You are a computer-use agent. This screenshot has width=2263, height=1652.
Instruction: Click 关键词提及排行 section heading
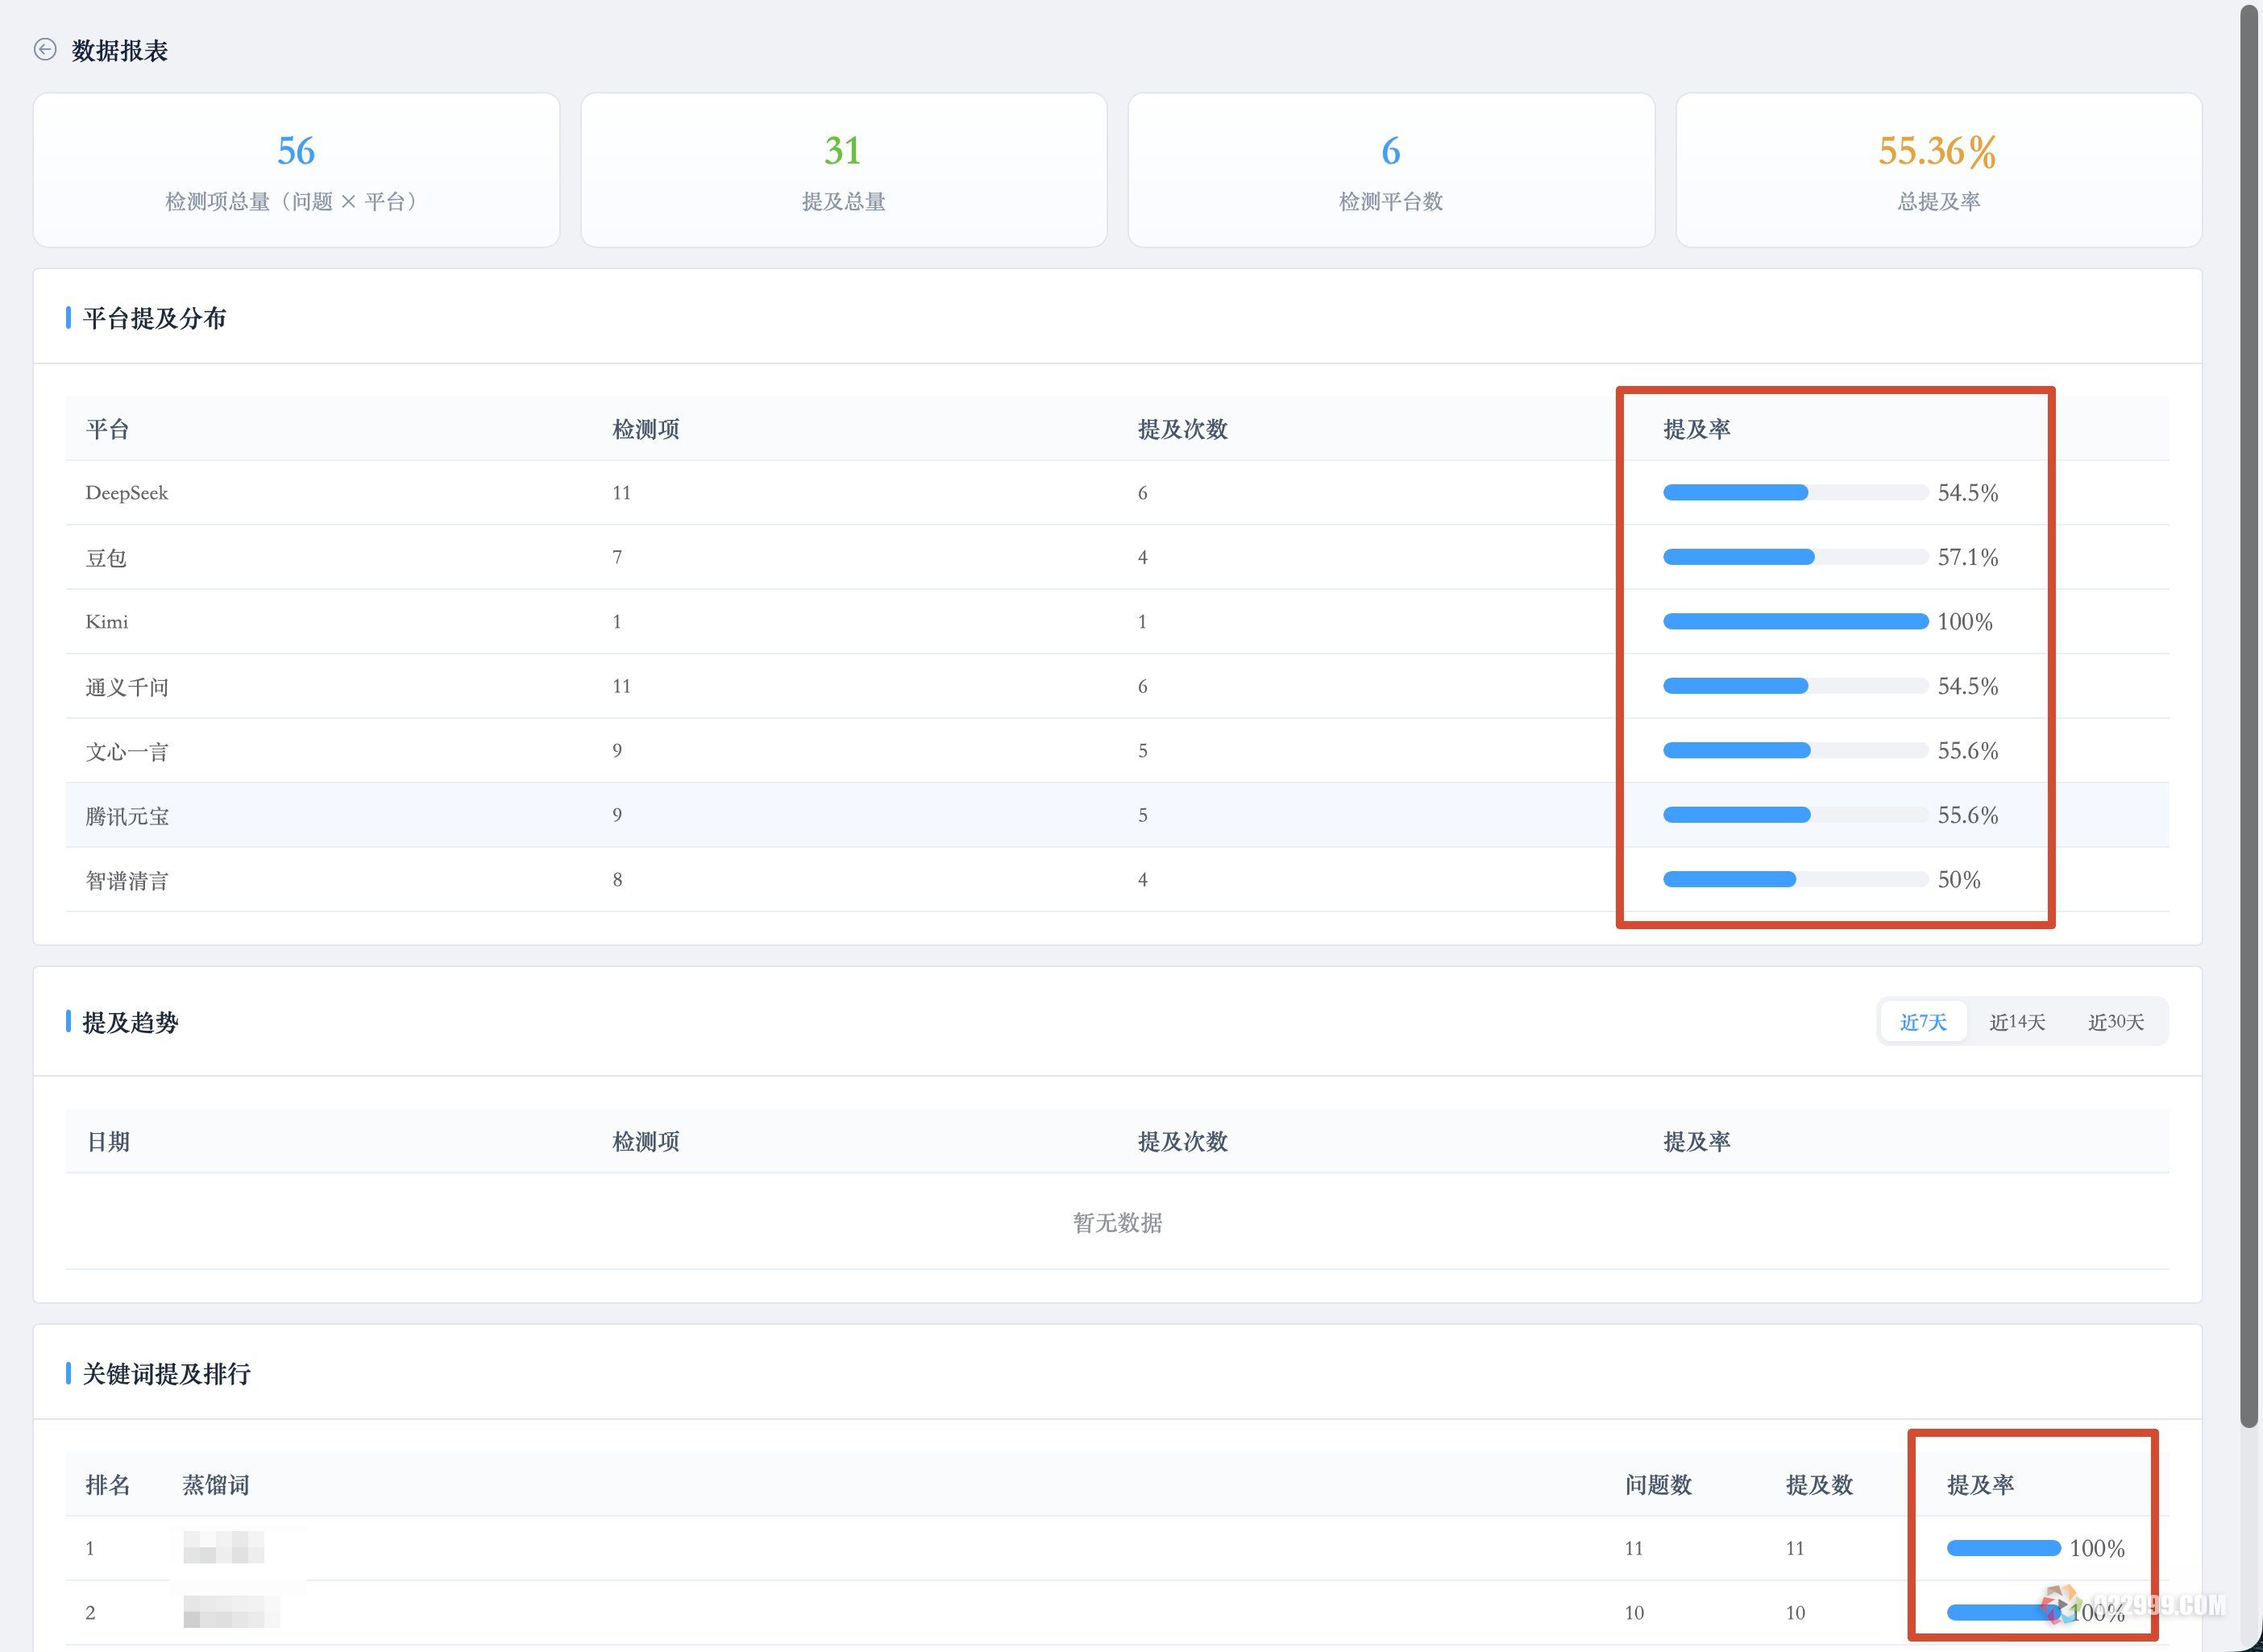pyautogui.click(x=166, y=1374)
